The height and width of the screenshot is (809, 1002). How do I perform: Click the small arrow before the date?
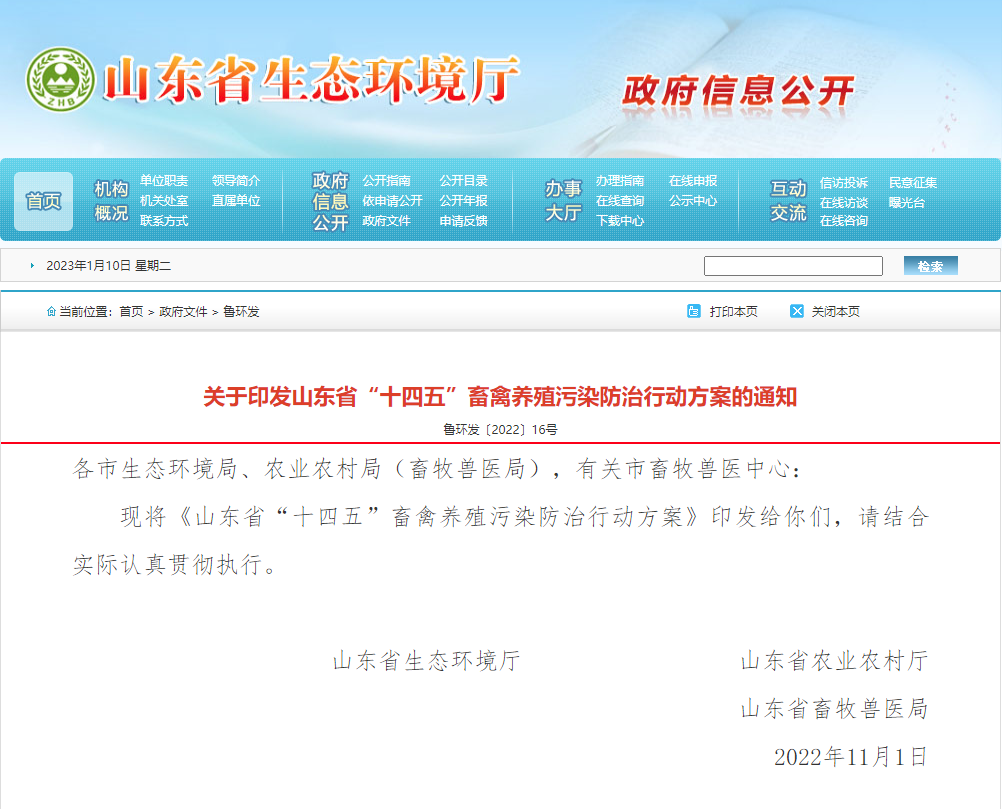33,266
